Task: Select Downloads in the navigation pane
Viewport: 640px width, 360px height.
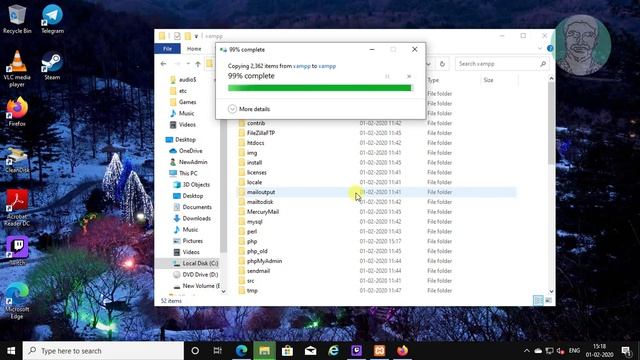Action: (192, 218)
